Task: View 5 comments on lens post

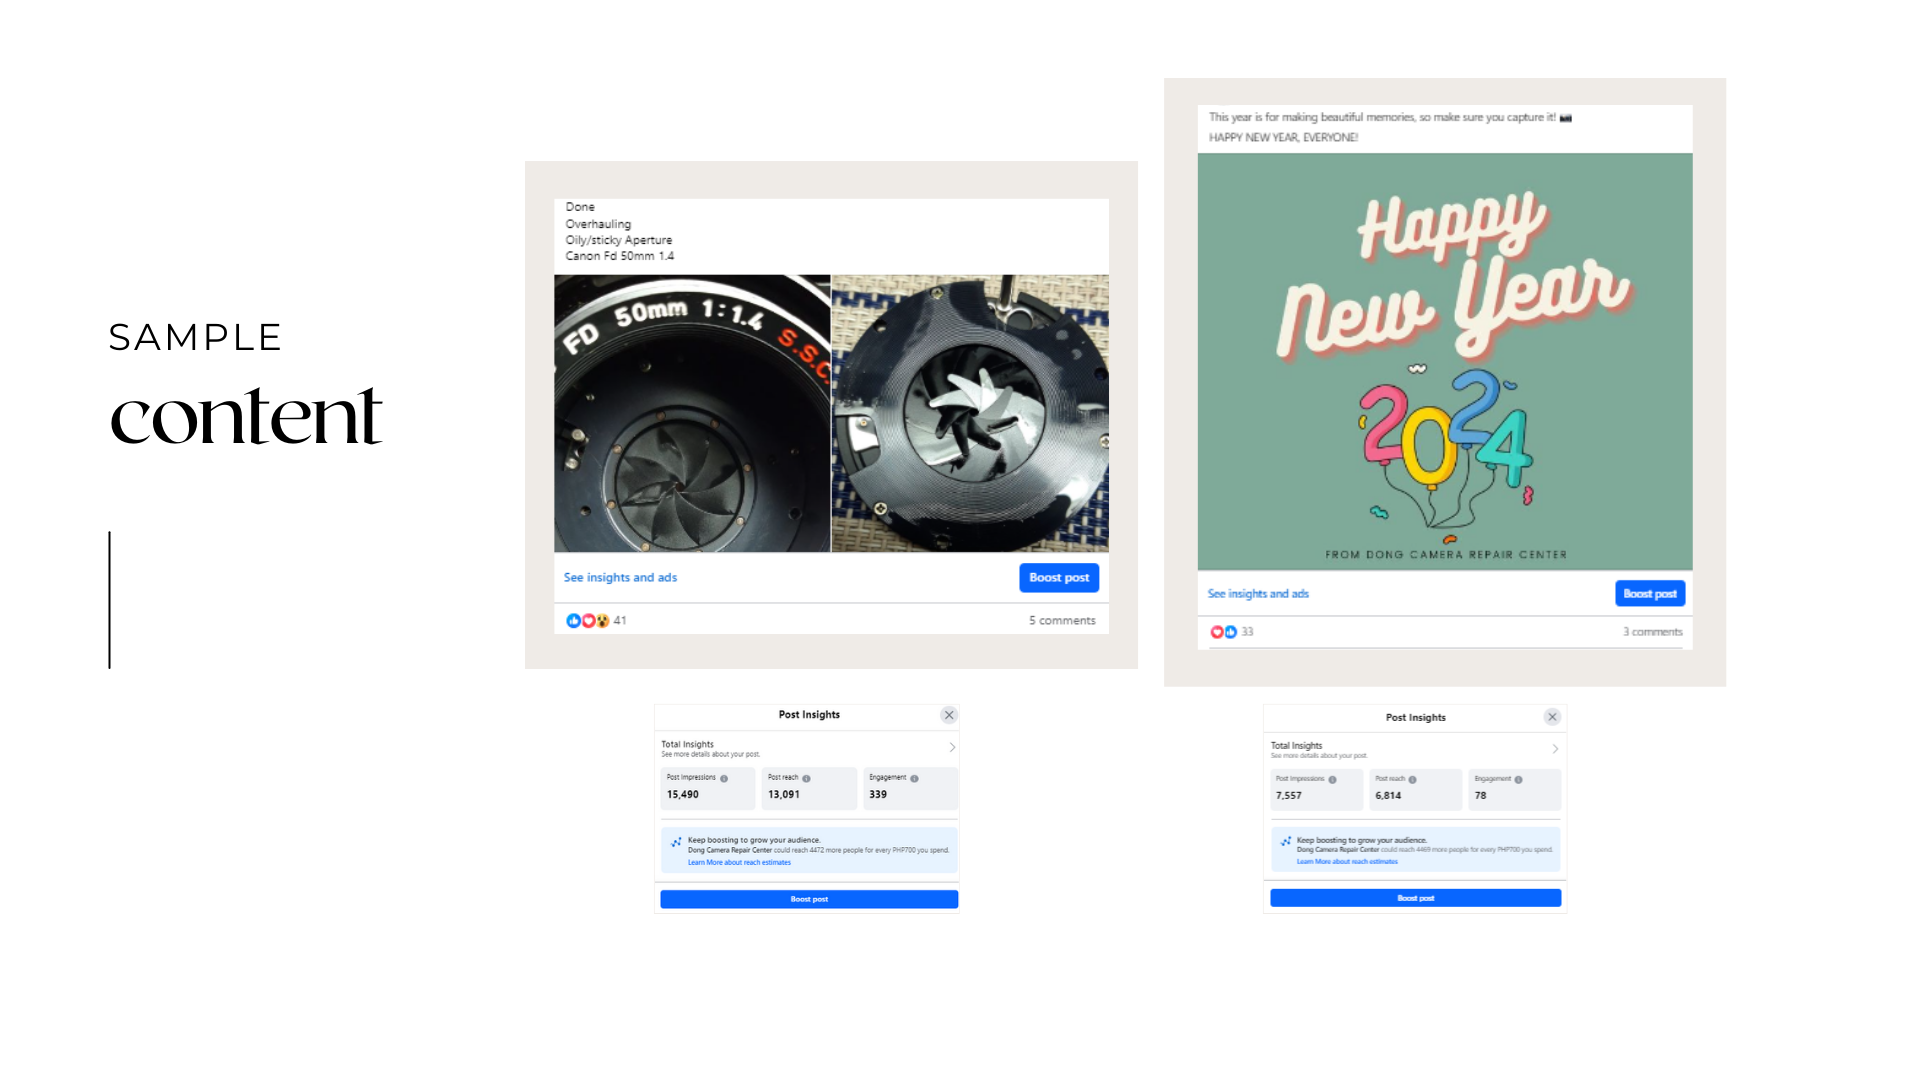Action: (1062, 620)
